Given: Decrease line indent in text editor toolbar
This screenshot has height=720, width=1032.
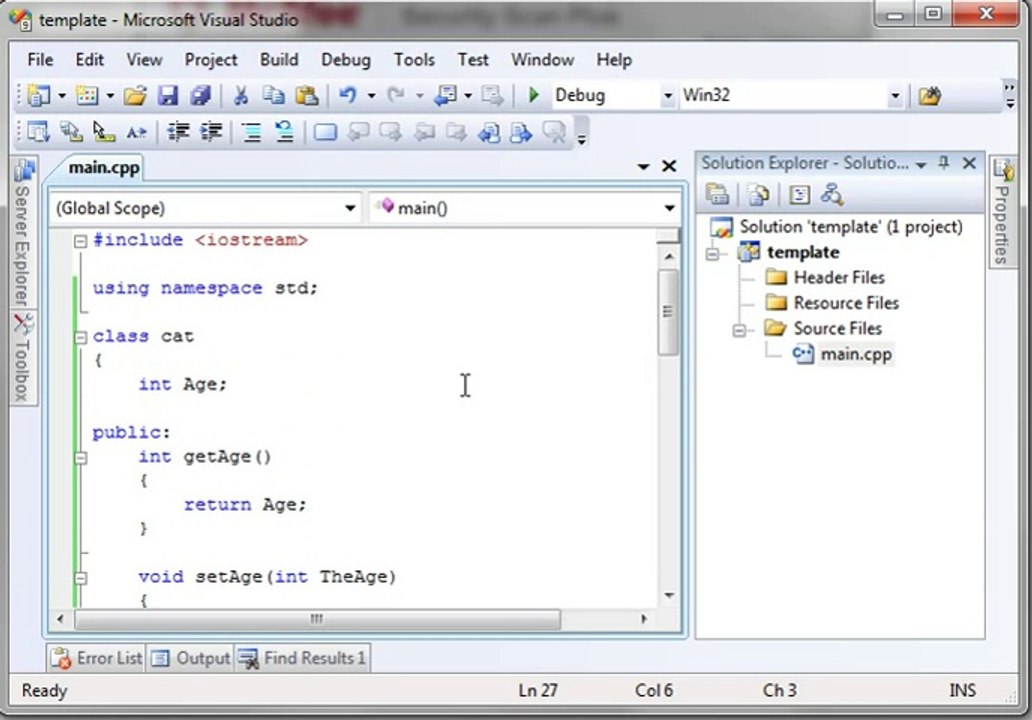Looking at the screenshot, I should pos(178,132).
